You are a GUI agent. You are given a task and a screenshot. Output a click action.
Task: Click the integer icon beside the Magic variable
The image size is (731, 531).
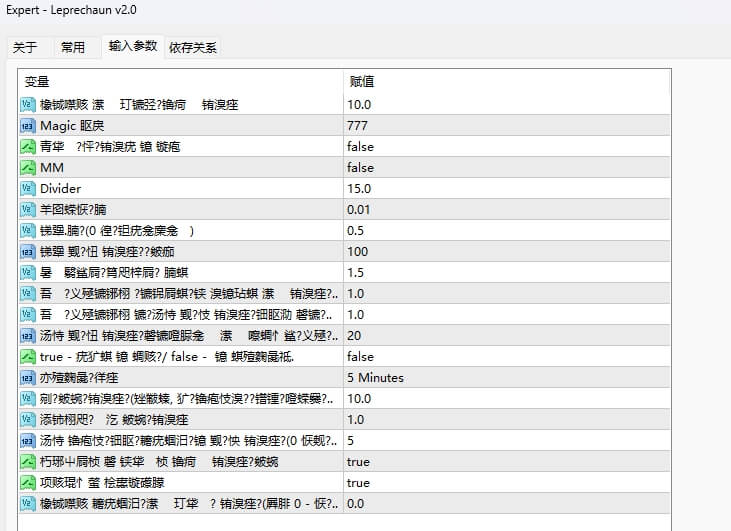pos(28,126)
